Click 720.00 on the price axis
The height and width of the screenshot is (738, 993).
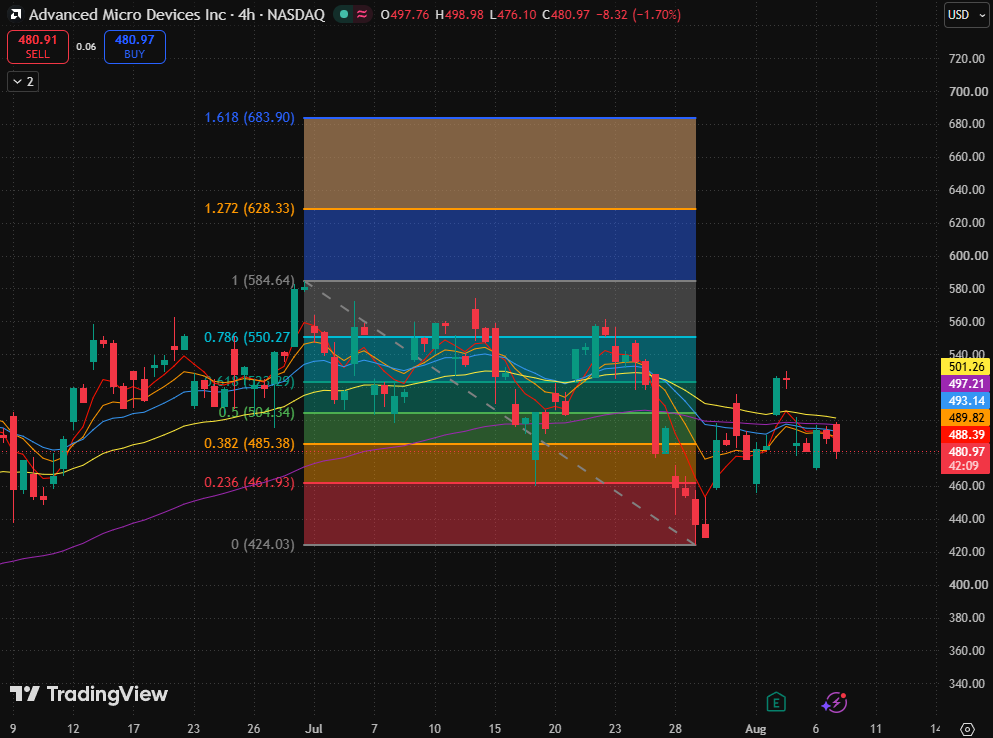click(x=967, y=58)
